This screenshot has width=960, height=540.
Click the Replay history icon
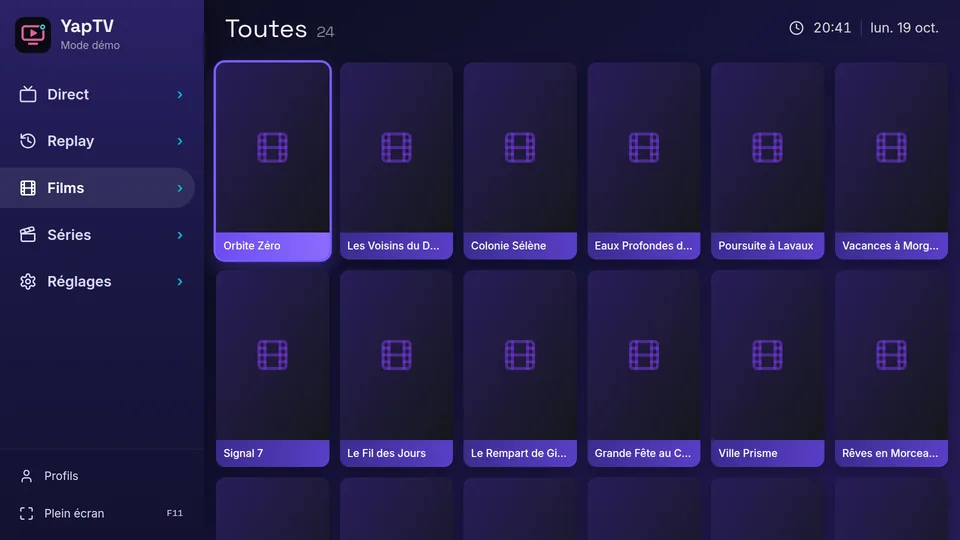coord(28,141)
